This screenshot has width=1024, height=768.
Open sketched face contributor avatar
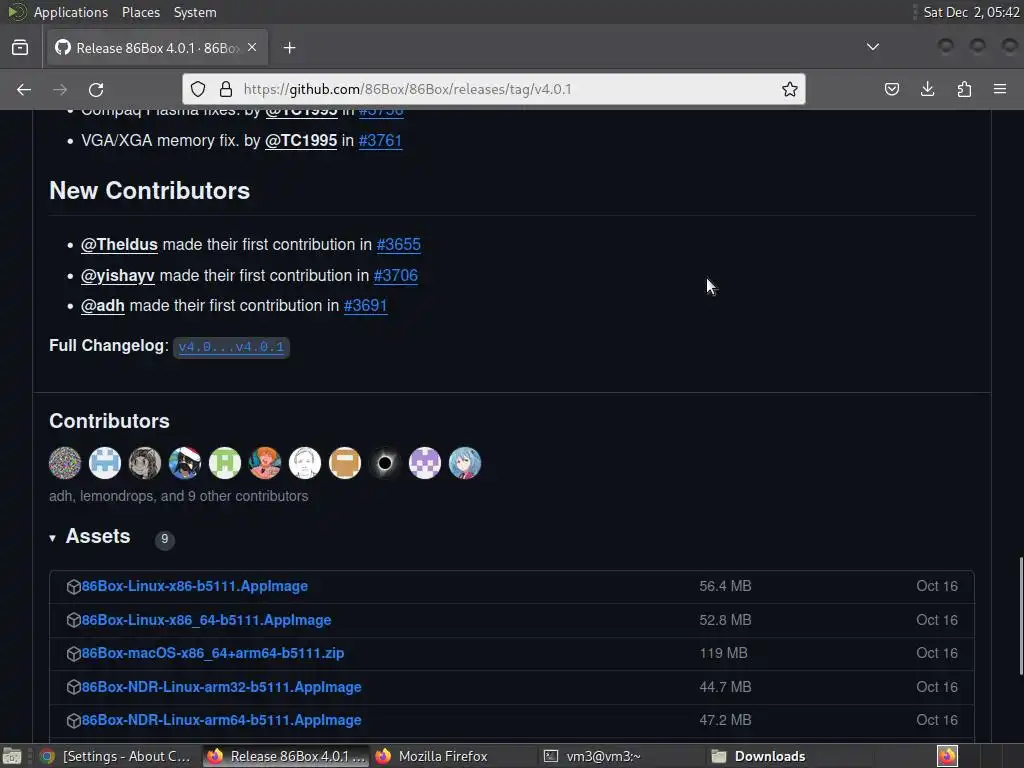pyautogui.click(x=305, y=463)
